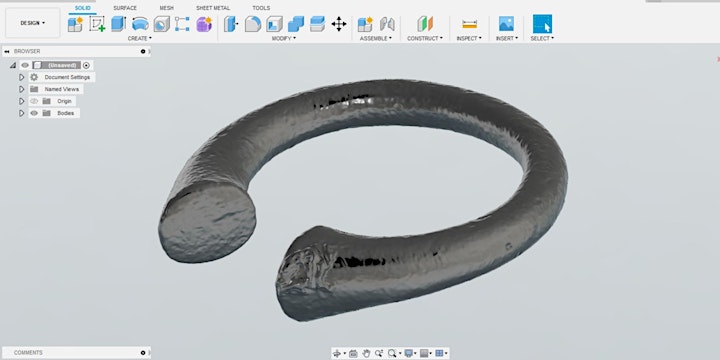The image size is (720, 360).
Task: Toggle visibility of Origin folder
Action: point(34,101)
